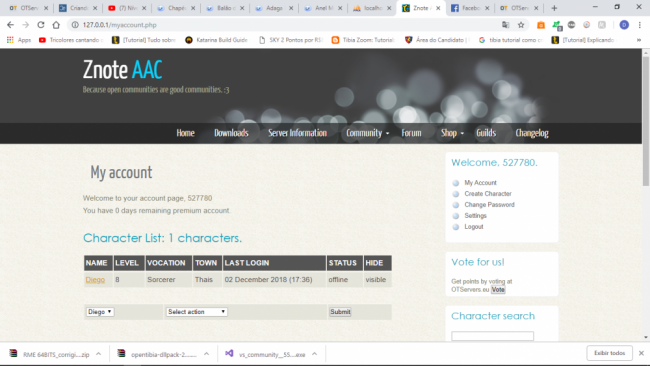This screenshot has width=650, height=366.
Task: Expand the Community dropdown menu
Action: [367, 133]
